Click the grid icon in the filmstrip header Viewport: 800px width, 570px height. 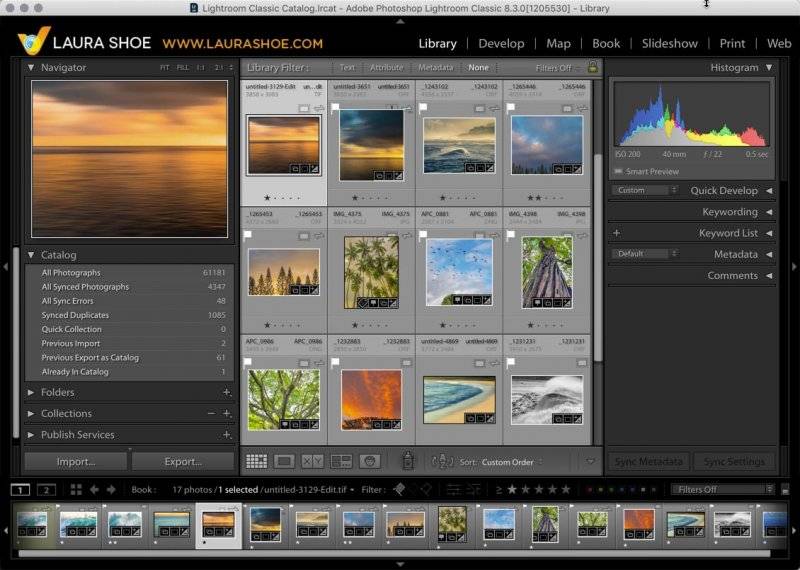[76, 490]
